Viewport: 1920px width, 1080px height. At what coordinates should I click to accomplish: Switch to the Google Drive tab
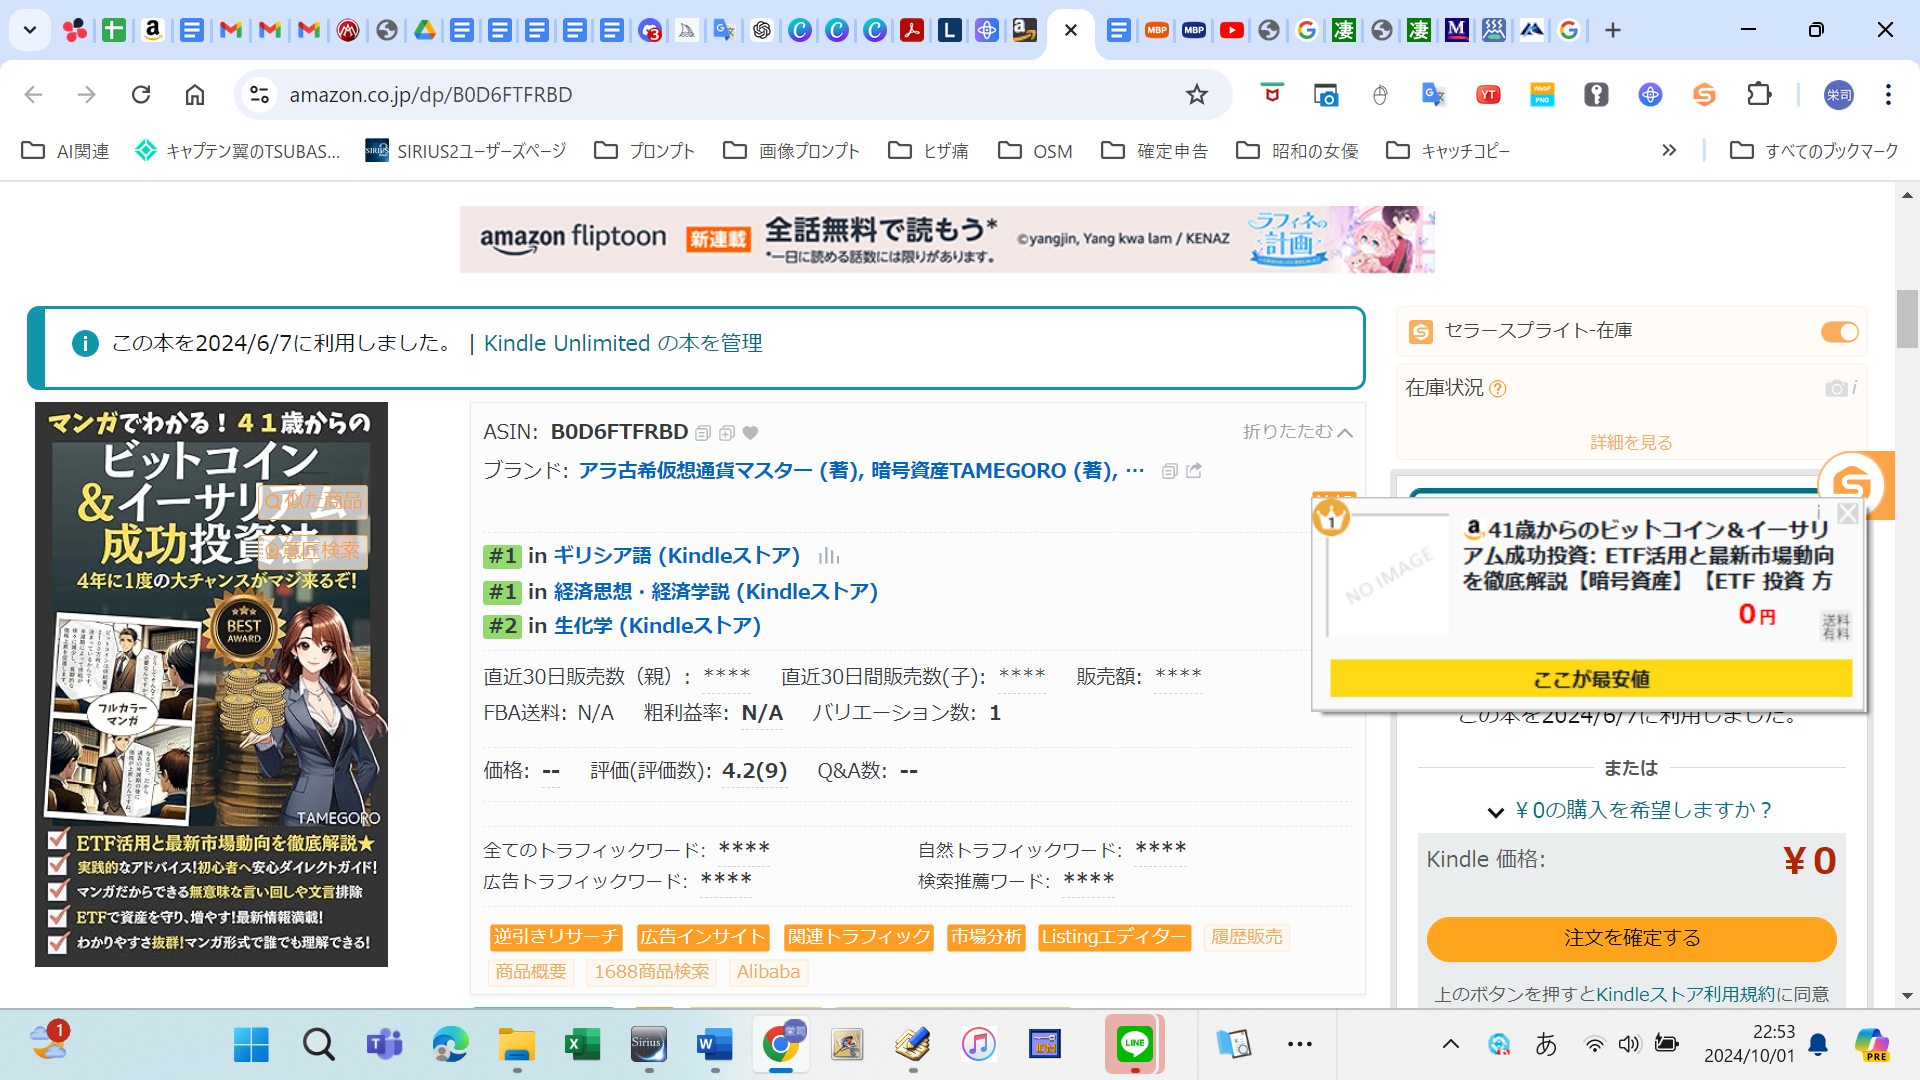425,30
